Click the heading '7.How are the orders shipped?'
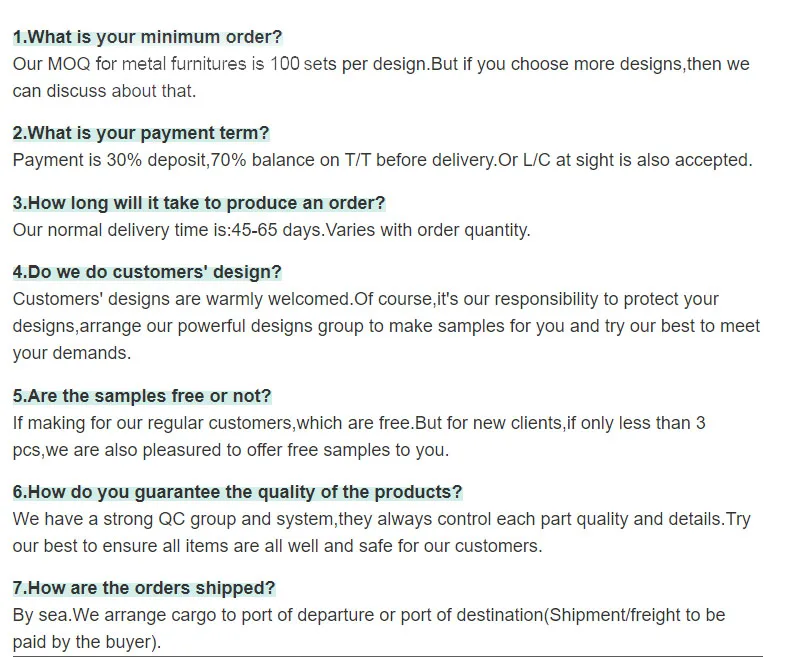Screen dimensions: 800x657 click(144, 588)
